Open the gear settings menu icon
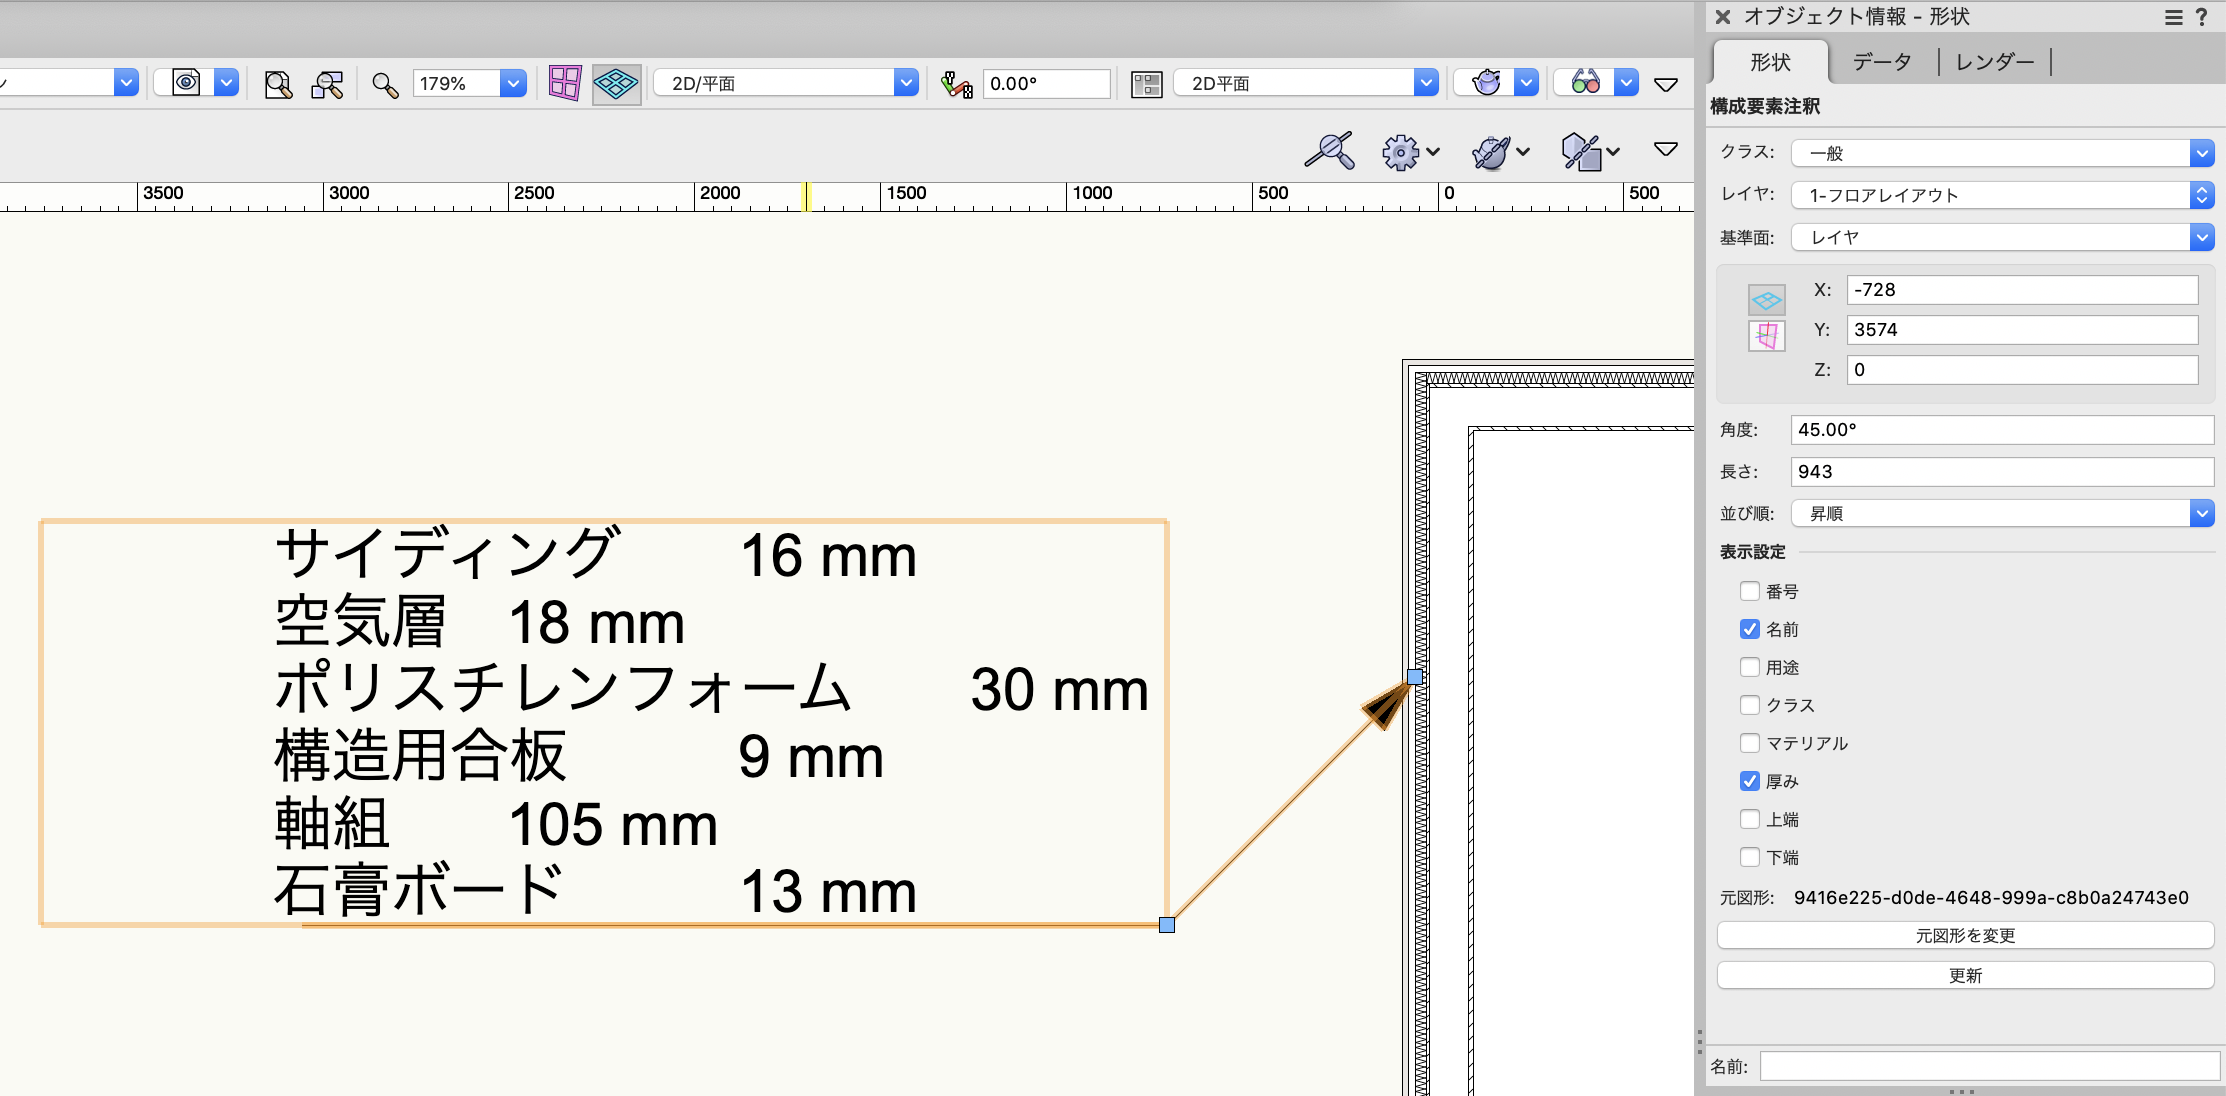2226x1096 pixels. 1409,152
